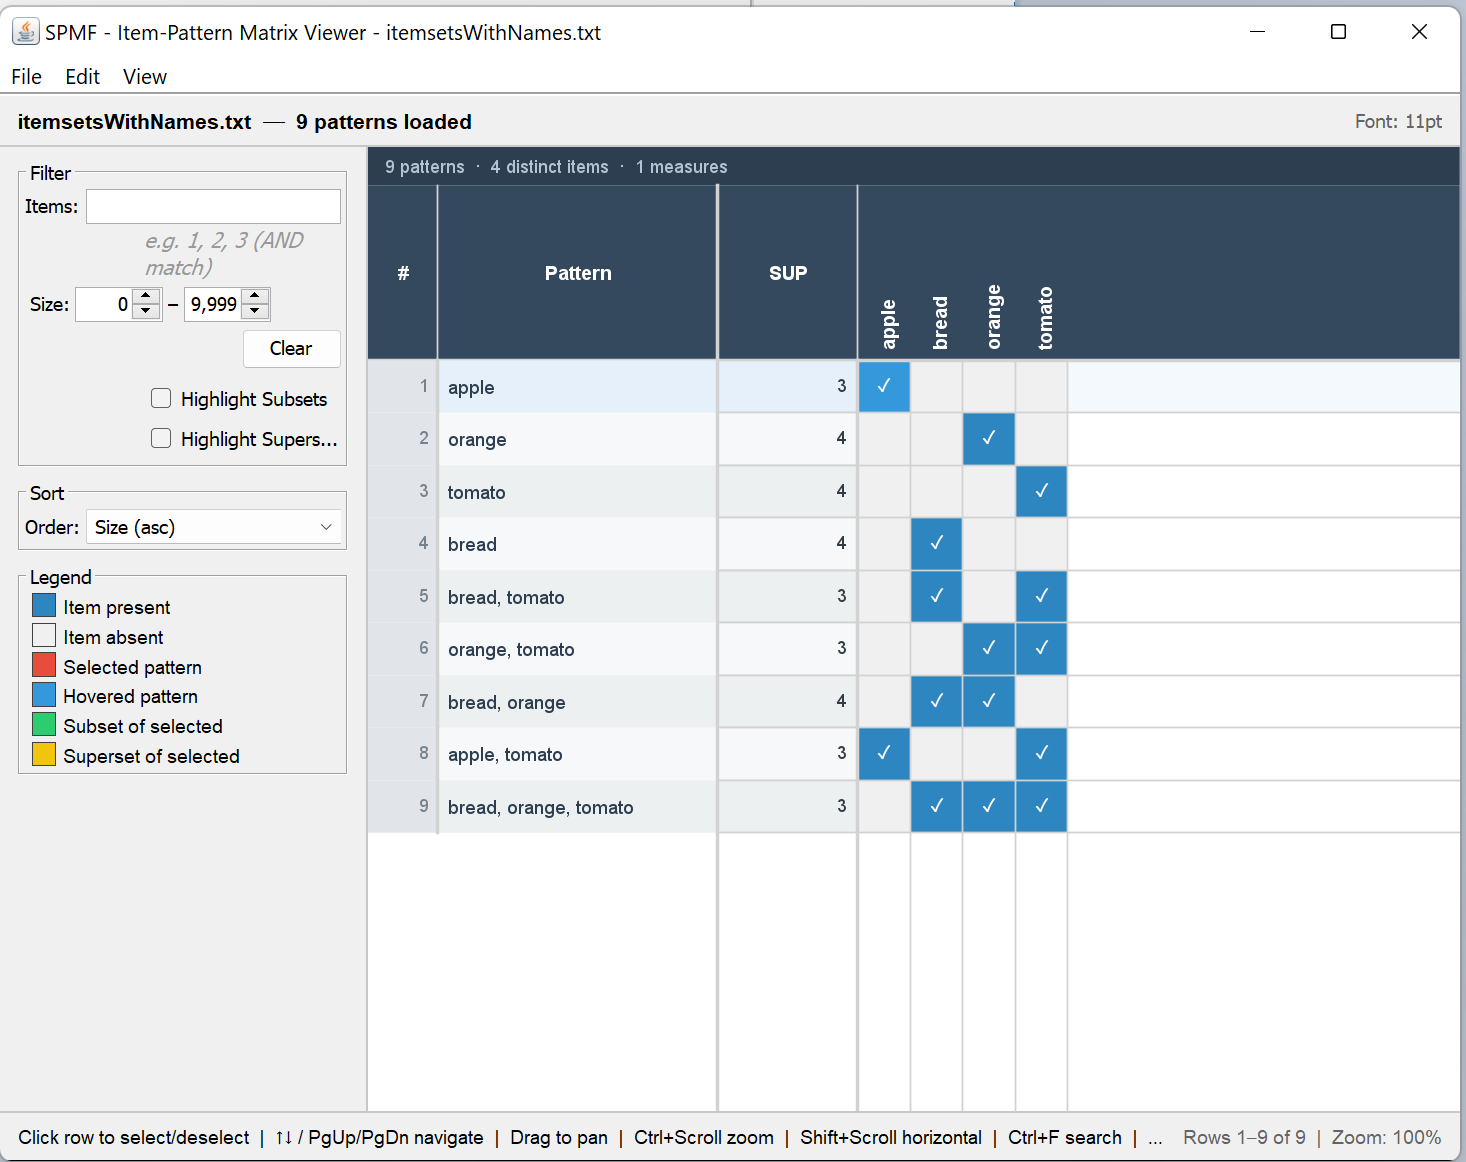The image size is (1466, 1162).
Task: Click the bread checkmark in row 4
Action: tap(937, 544)
